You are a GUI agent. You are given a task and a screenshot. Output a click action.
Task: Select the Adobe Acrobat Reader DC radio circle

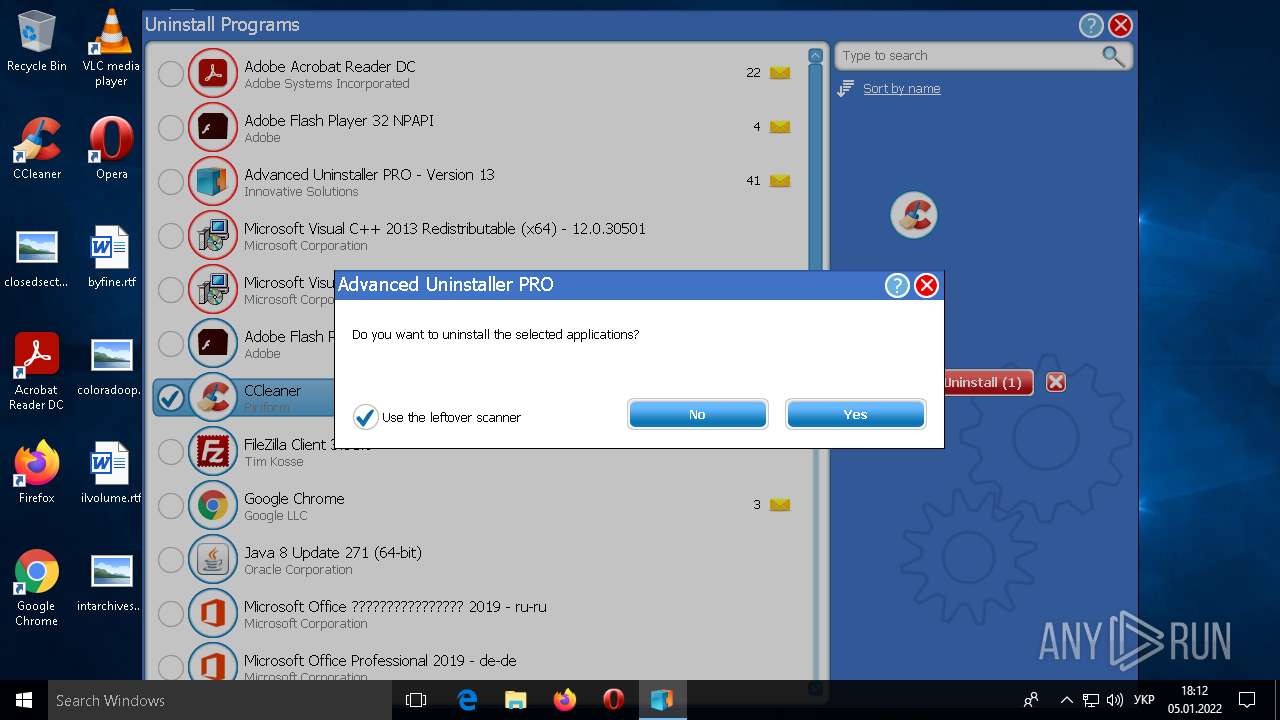171,73
